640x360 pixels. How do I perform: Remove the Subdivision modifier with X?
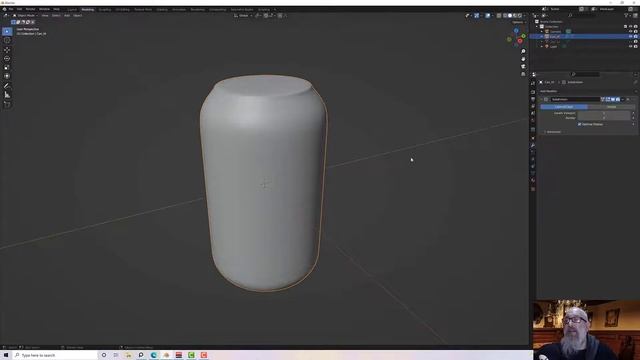click(x=628, y=99)
